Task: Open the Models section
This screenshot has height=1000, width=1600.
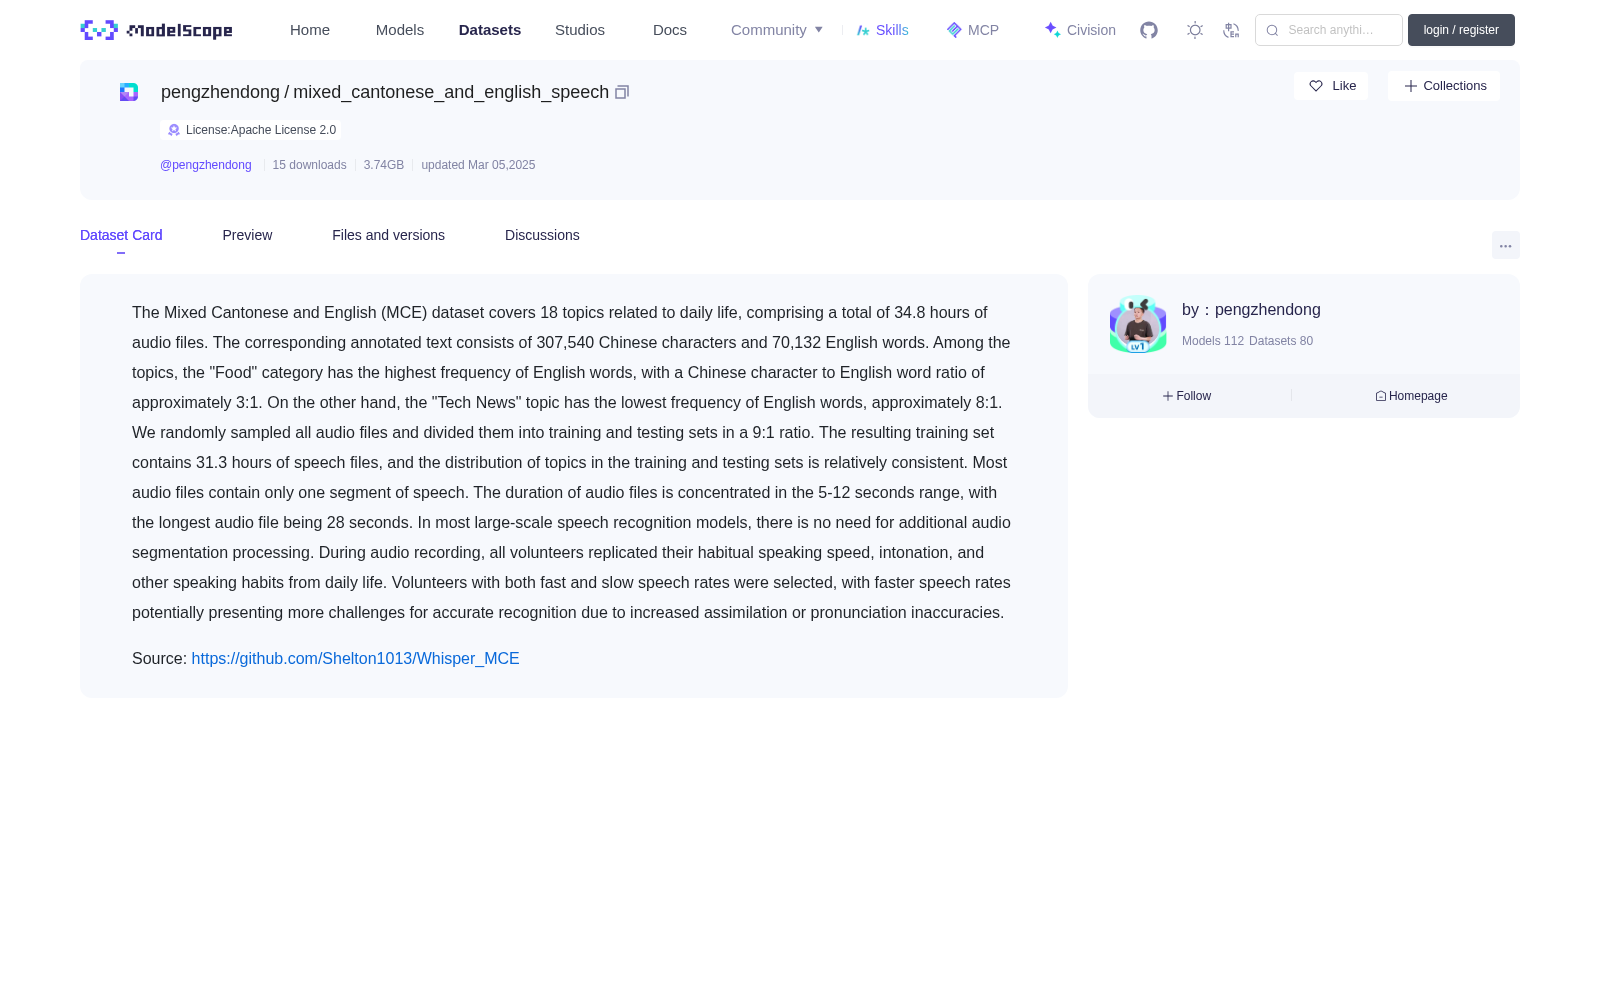Action: 400,30
